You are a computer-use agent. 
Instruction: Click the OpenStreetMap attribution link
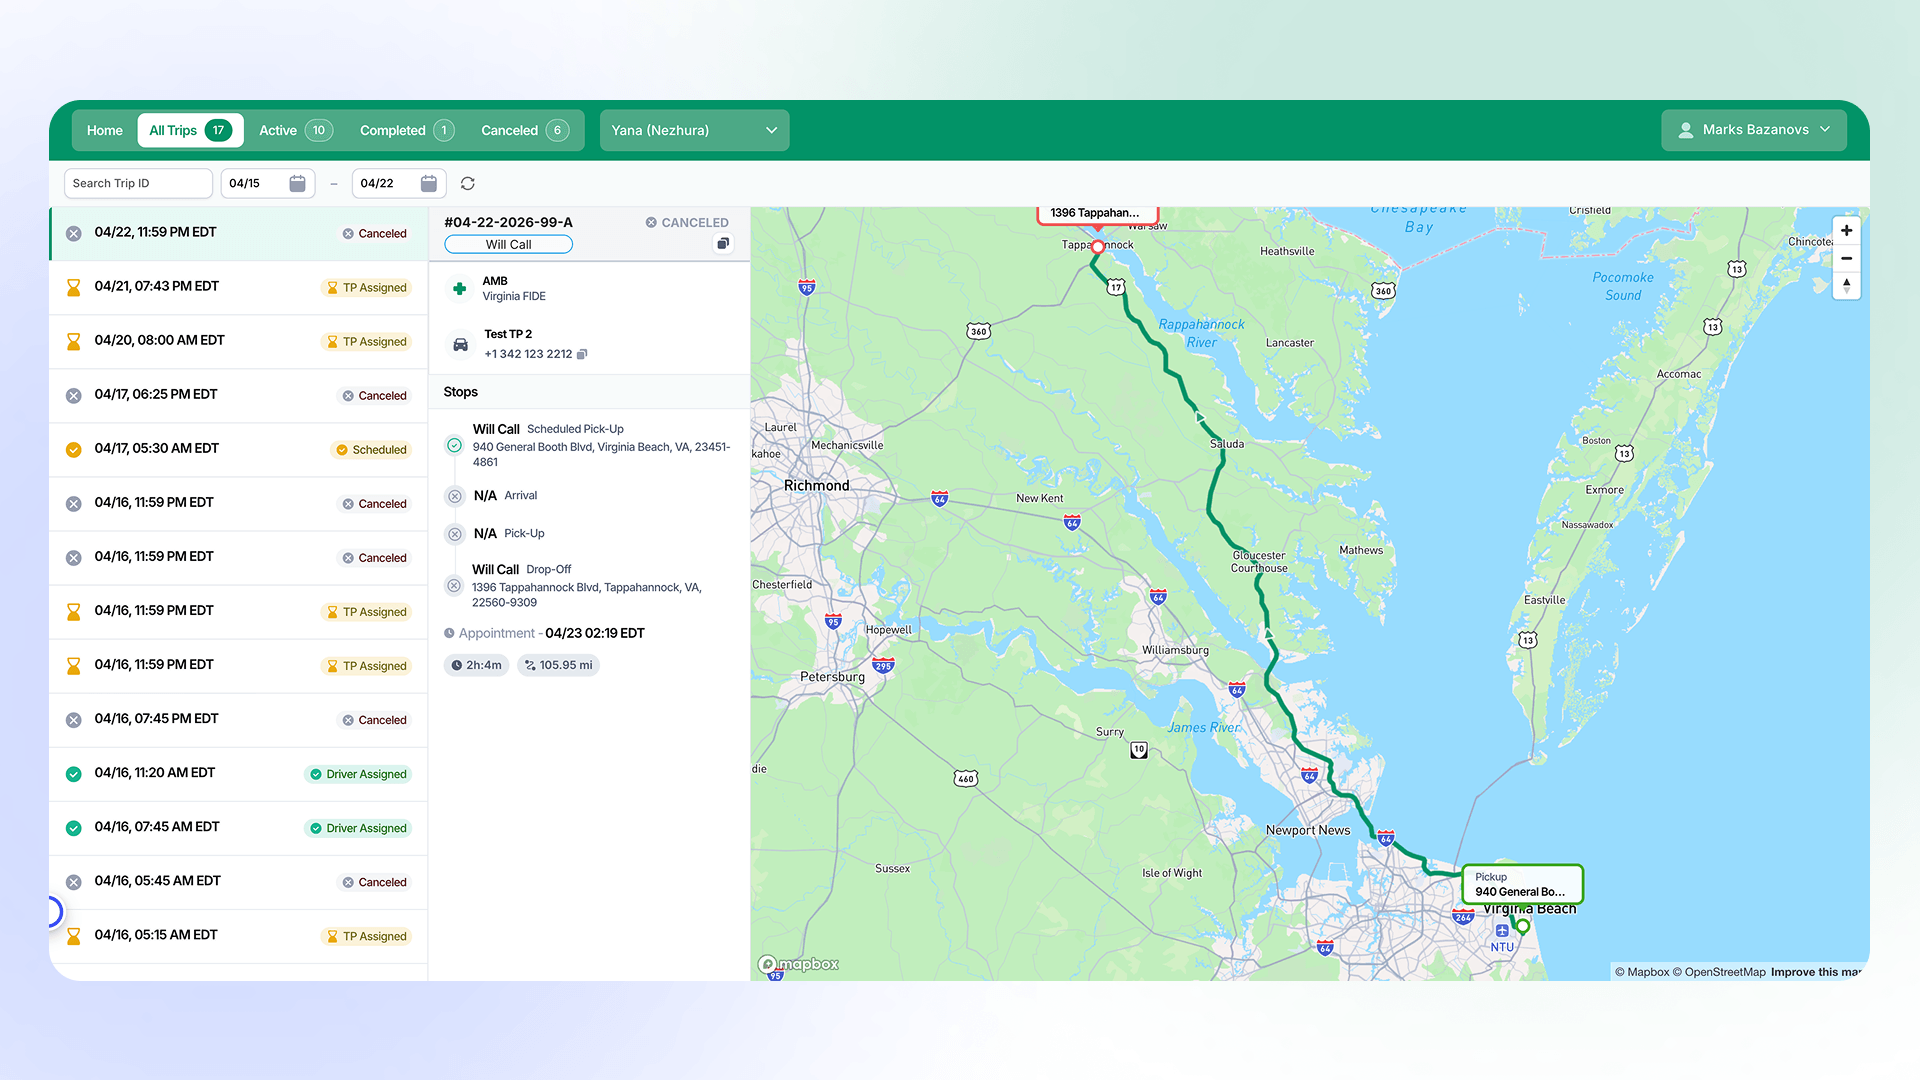[1719, 972]
